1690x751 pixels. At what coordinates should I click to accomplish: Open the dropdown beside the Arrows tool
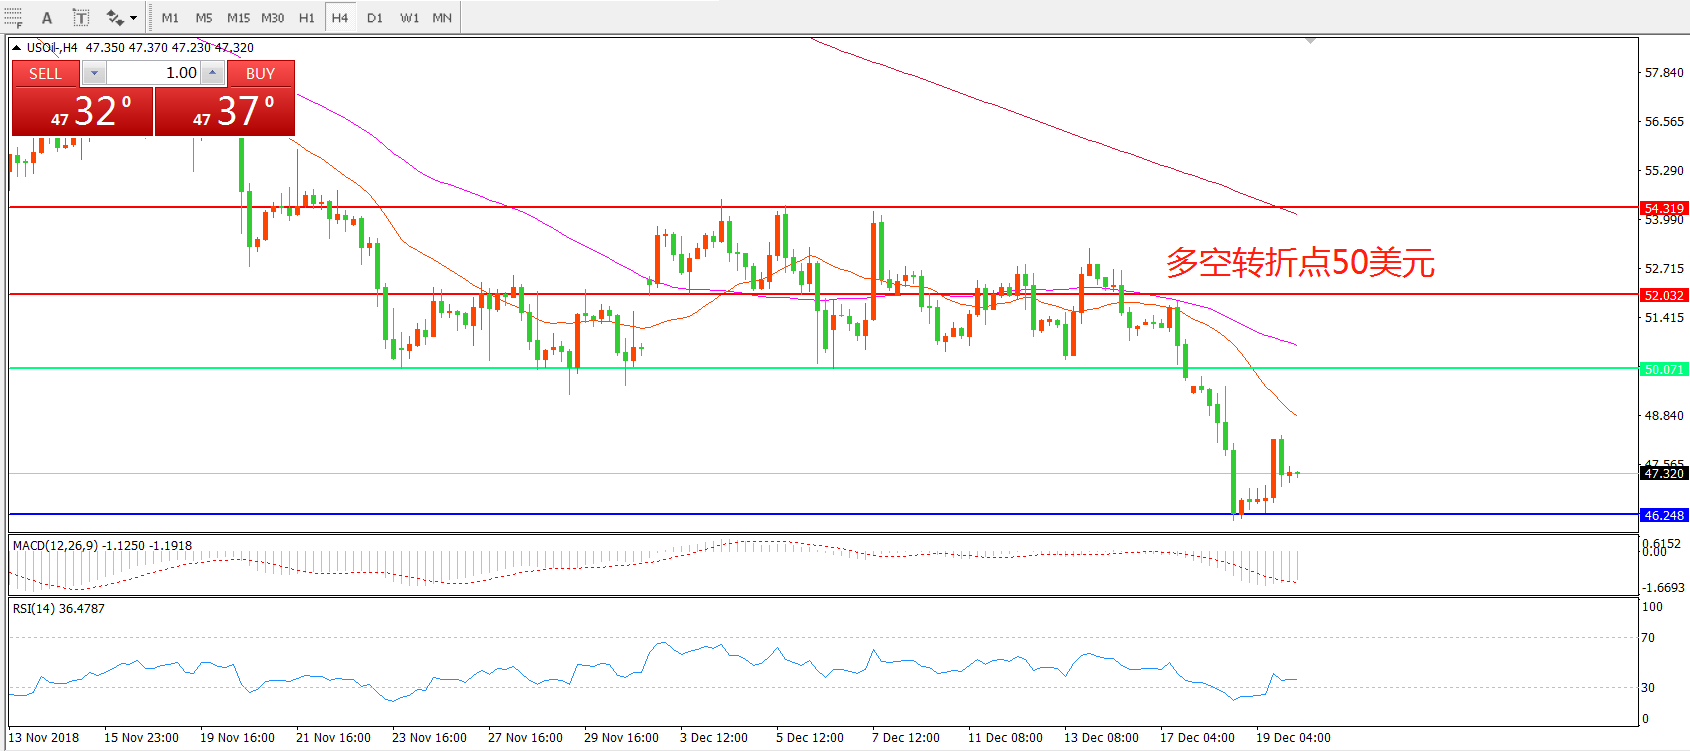134,18
